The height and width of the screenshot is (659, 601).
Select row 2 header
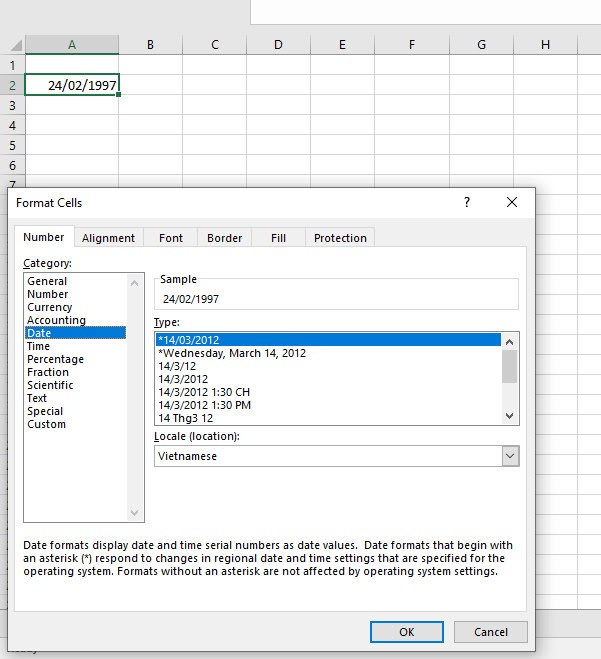tap(13, 85)
